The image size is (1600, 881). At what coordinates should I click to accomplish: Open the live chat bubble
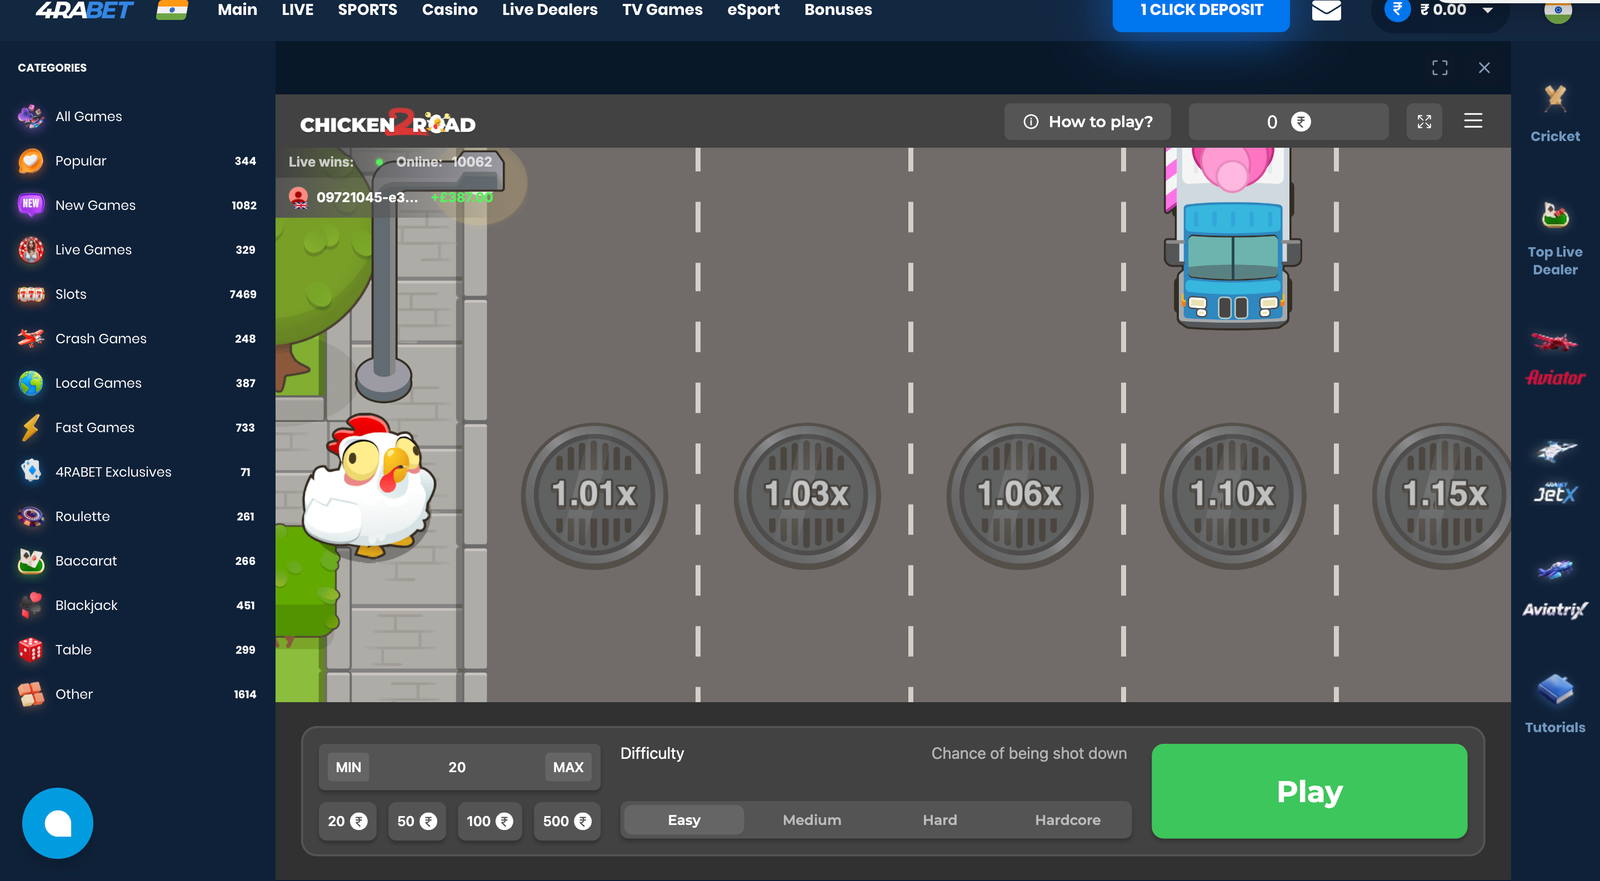(x=58, y=824)
